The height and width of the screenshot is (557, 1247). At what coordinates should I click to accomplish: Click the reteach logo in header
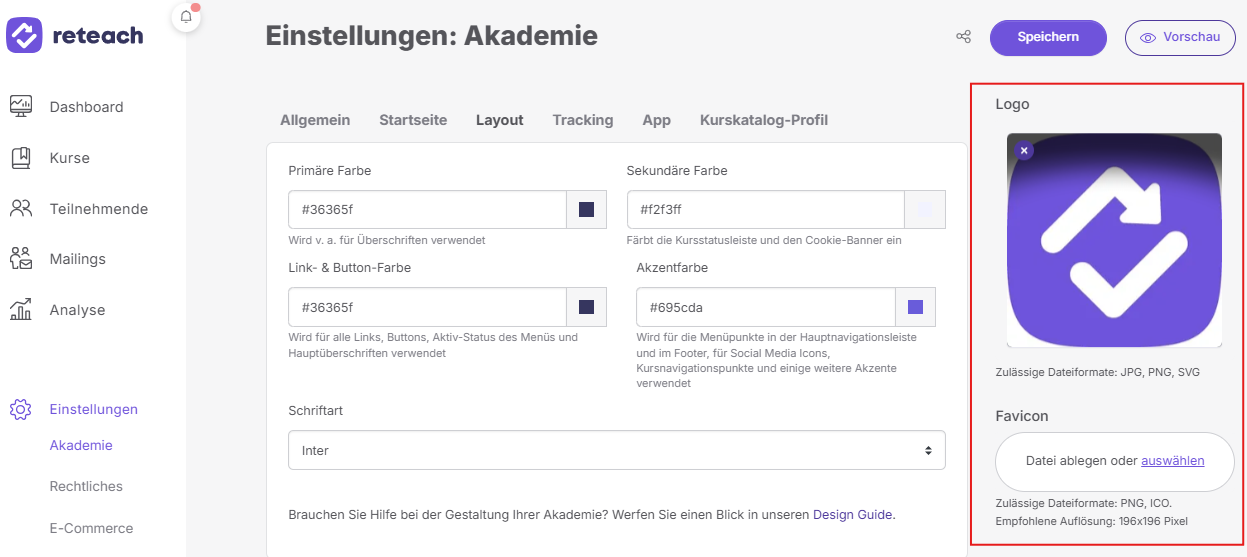click(76, 36)
